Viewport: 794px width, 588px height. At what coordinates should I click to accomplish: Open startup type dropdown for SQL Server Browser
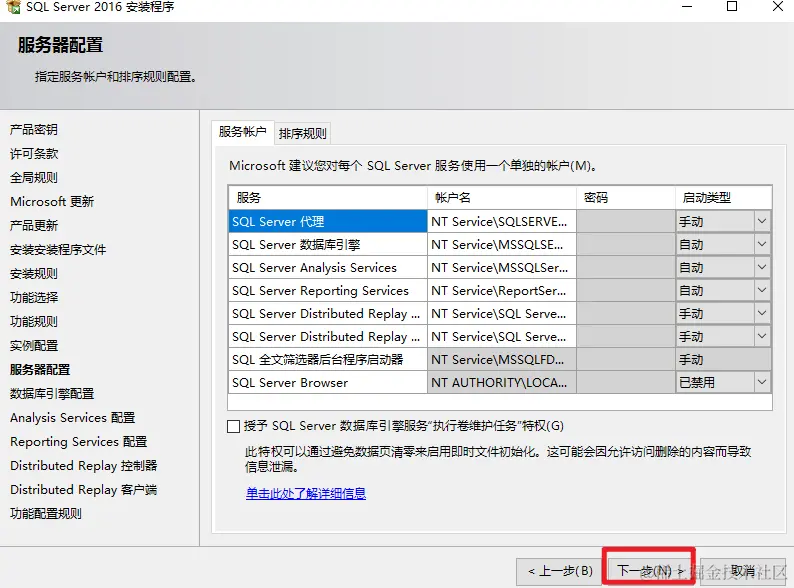762,382
